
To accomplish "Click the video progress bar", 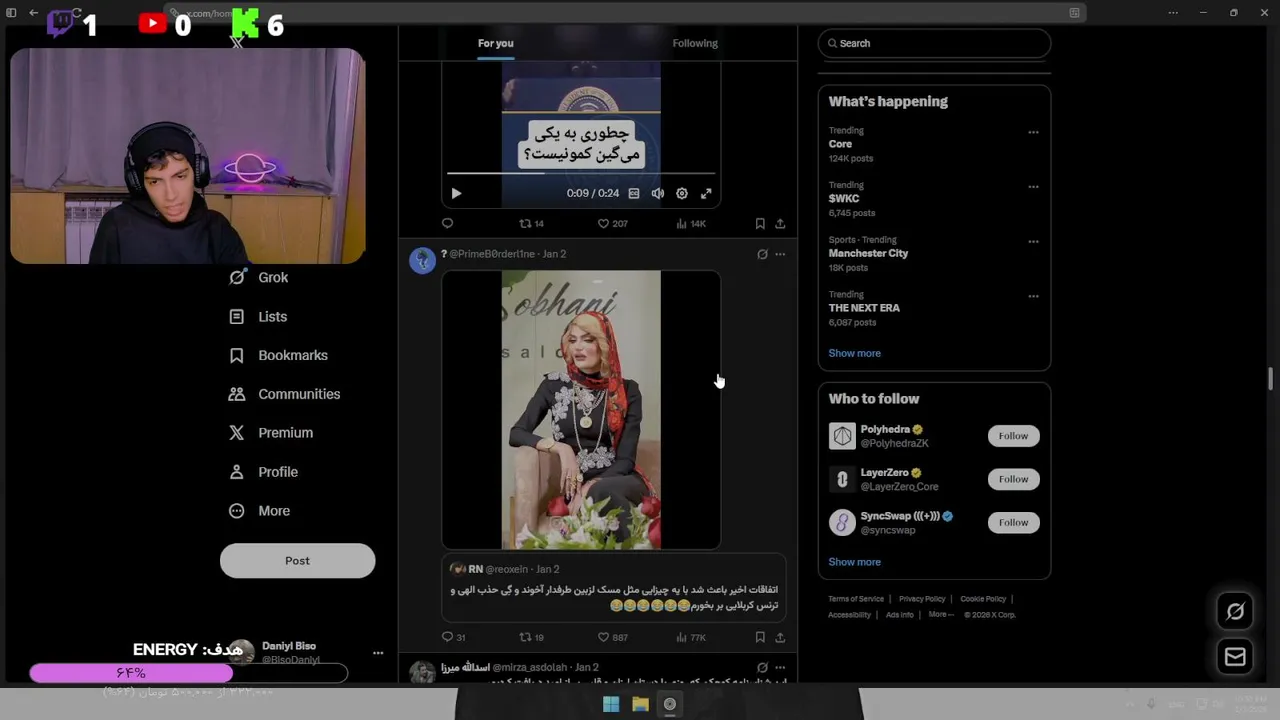I will 581,173.
